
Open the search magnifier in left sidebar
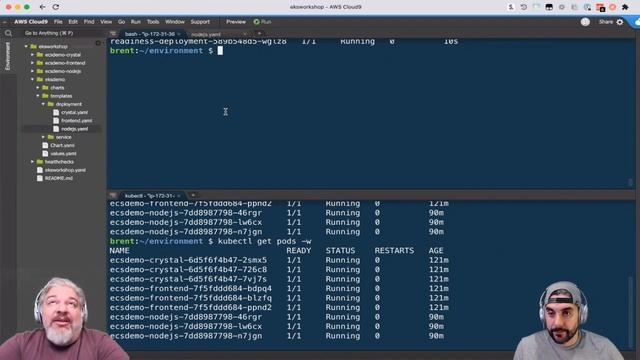pos(8,33)
